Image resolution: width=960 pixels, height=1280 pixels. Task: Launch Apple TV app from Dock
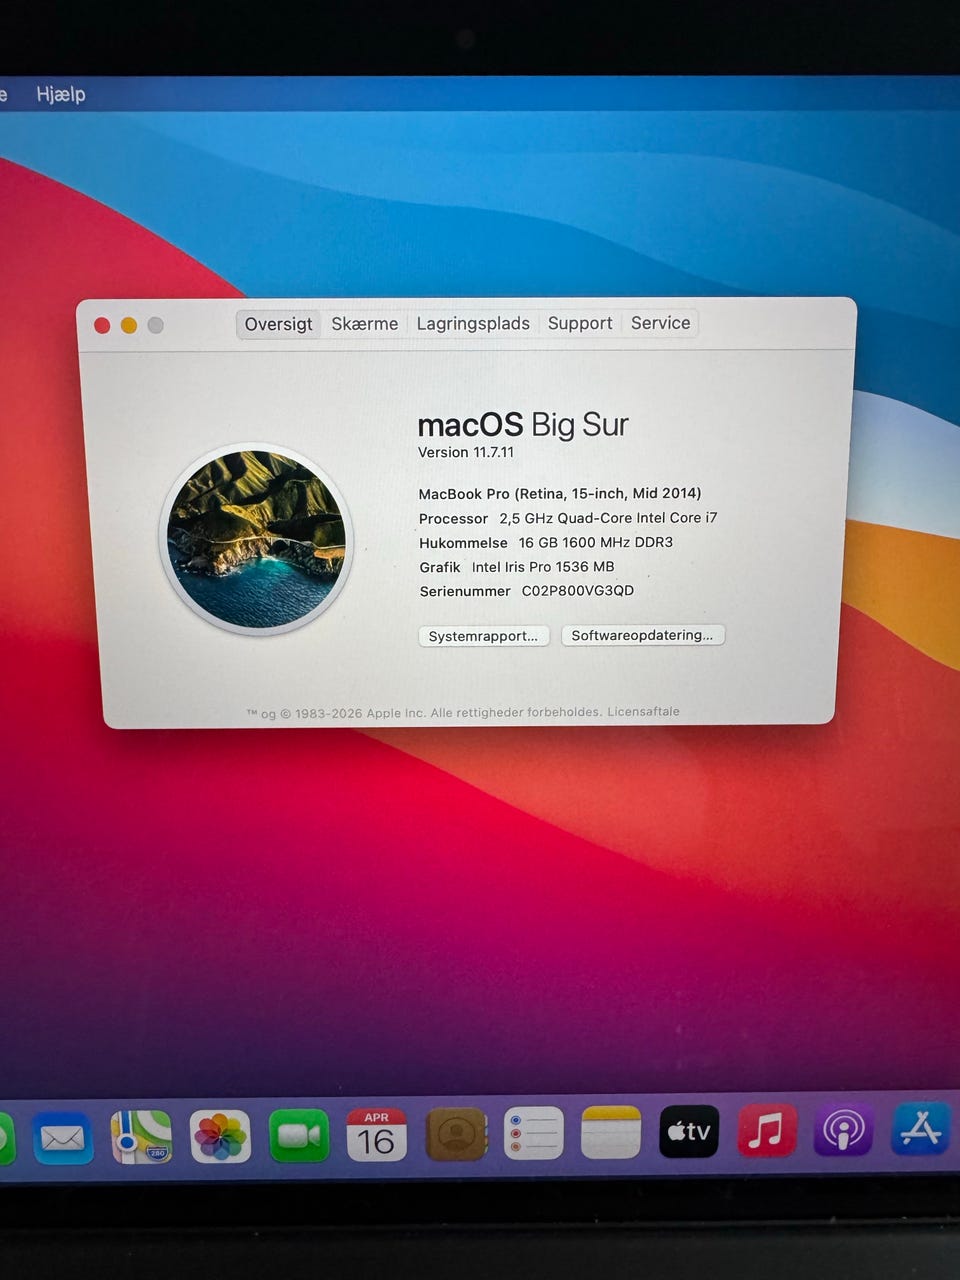pos(689,1131)
